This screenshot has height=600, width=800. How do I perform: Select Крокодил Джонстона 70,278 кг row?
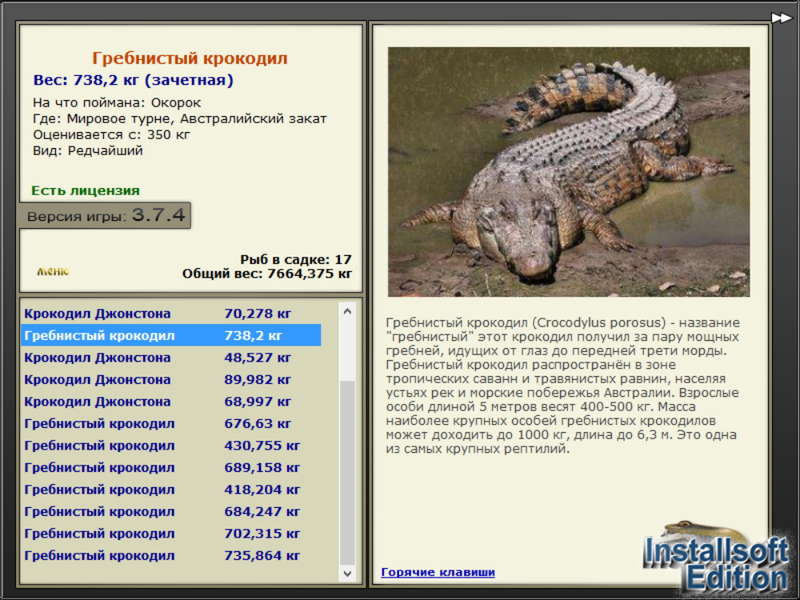coord(171,313)
